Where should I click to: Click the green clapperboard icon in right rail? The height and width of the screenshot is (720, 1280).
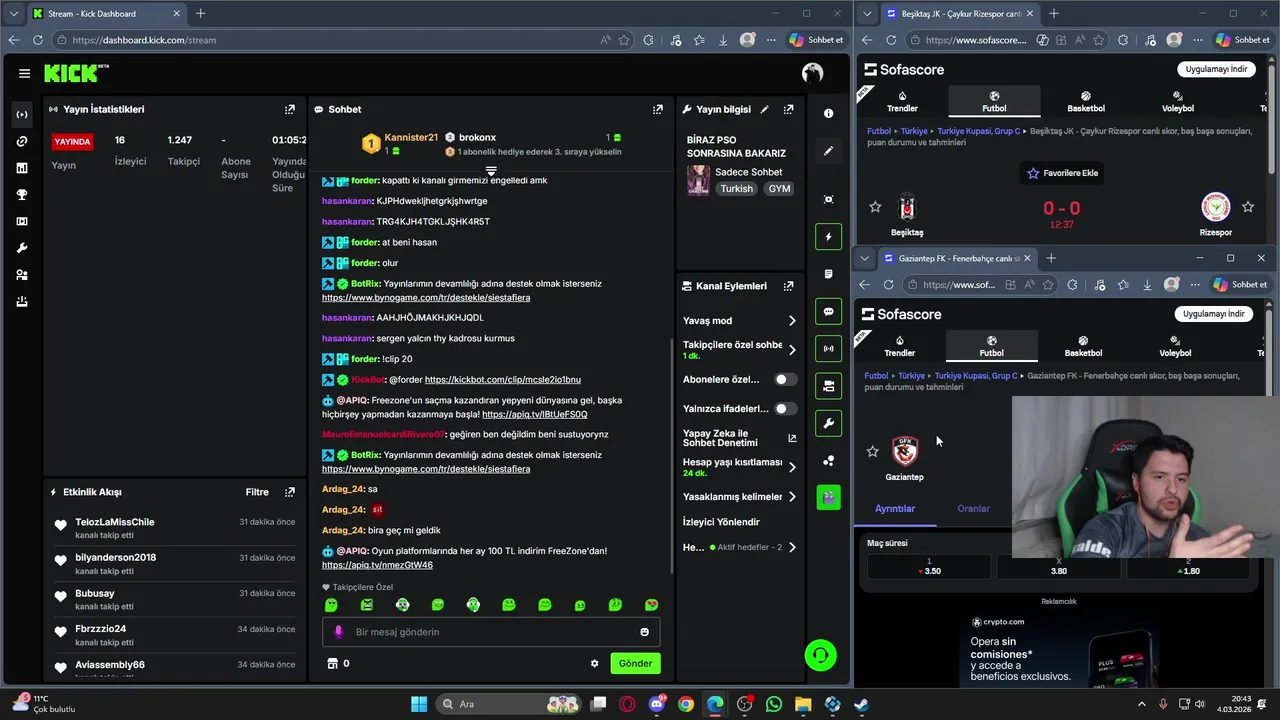pos(828,497)
